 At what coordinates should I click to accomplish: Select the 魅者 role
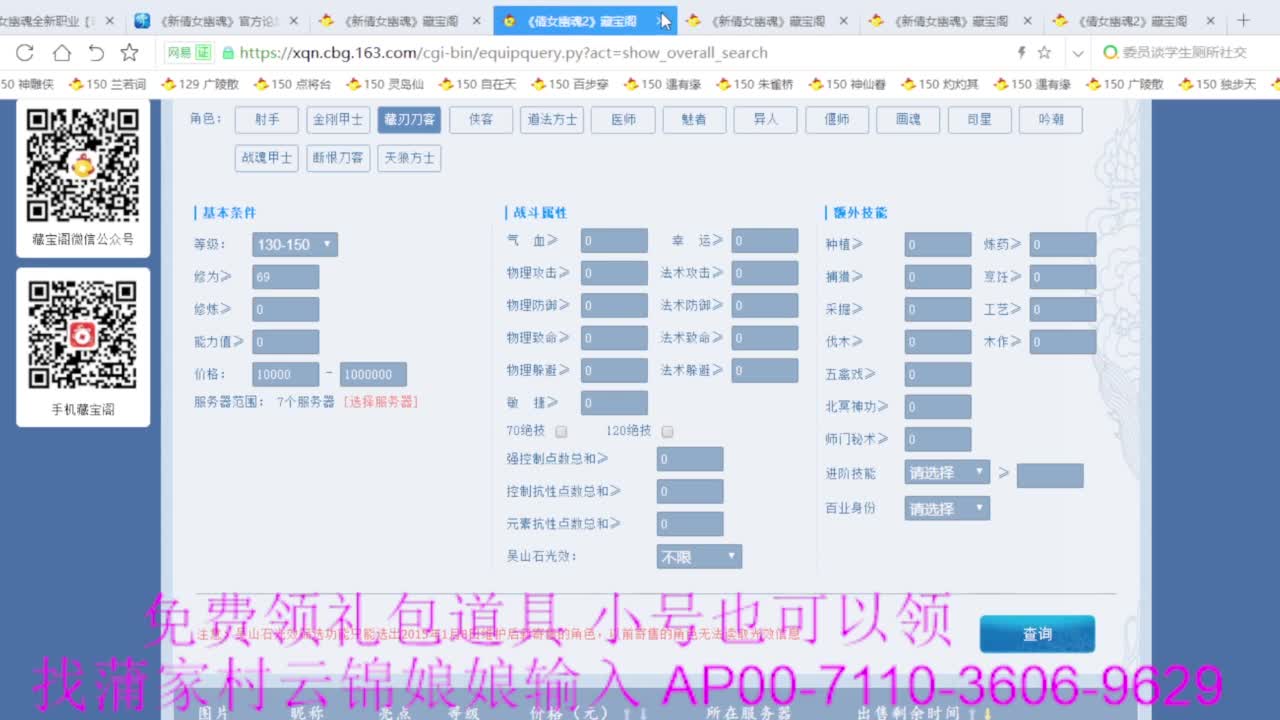pyautogui.click(x=694, y=120)
